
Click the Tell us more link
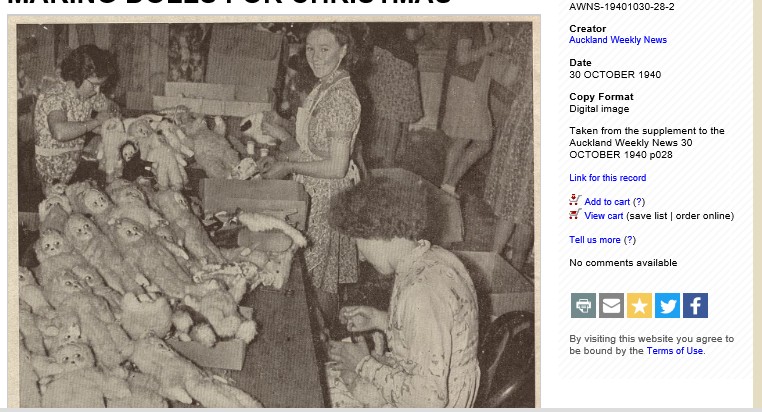point(595,240)
